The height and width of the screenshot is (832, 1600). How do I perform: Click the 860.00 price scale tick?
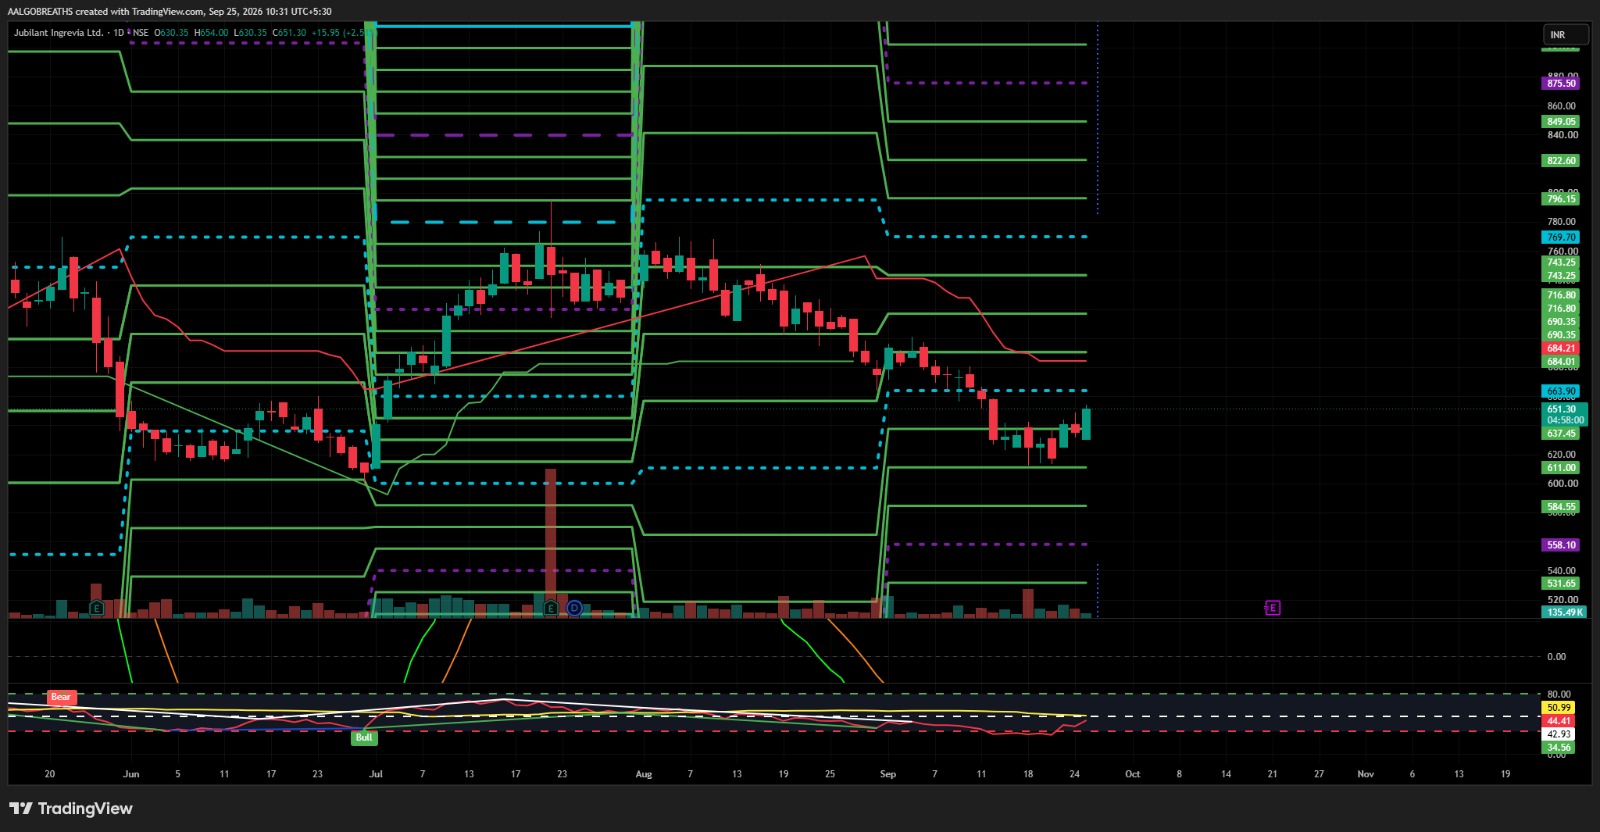pos(1561,106)
